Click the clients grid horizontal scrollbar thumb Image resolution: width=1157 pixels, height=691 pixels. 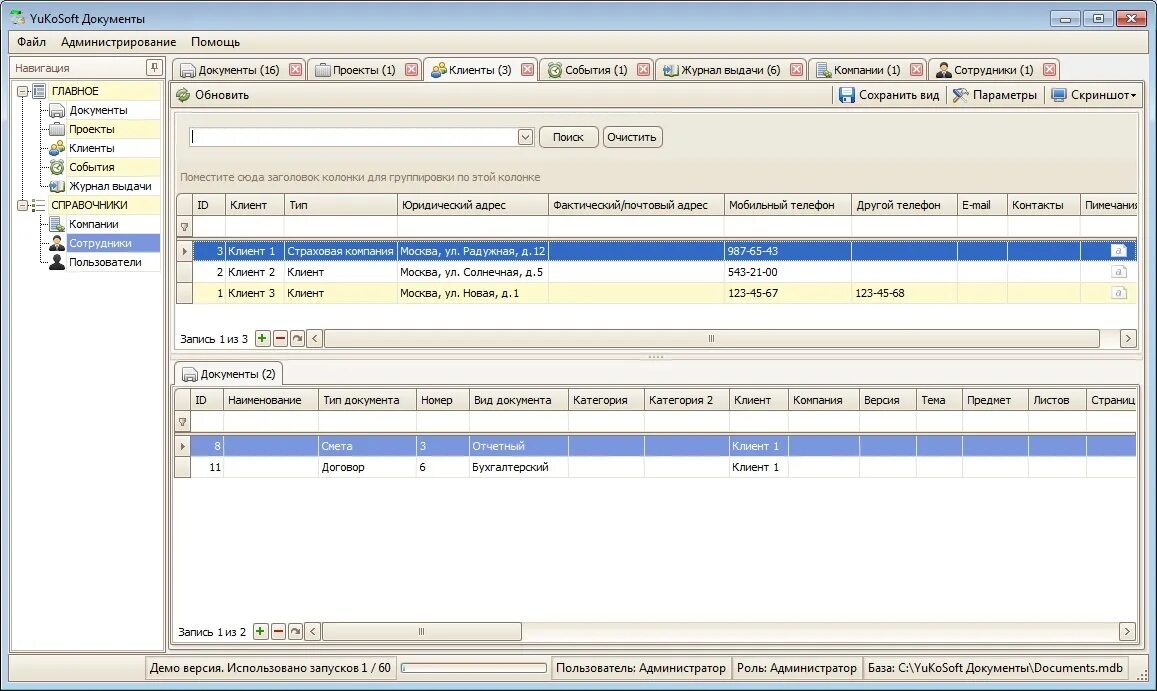(712, 339)
